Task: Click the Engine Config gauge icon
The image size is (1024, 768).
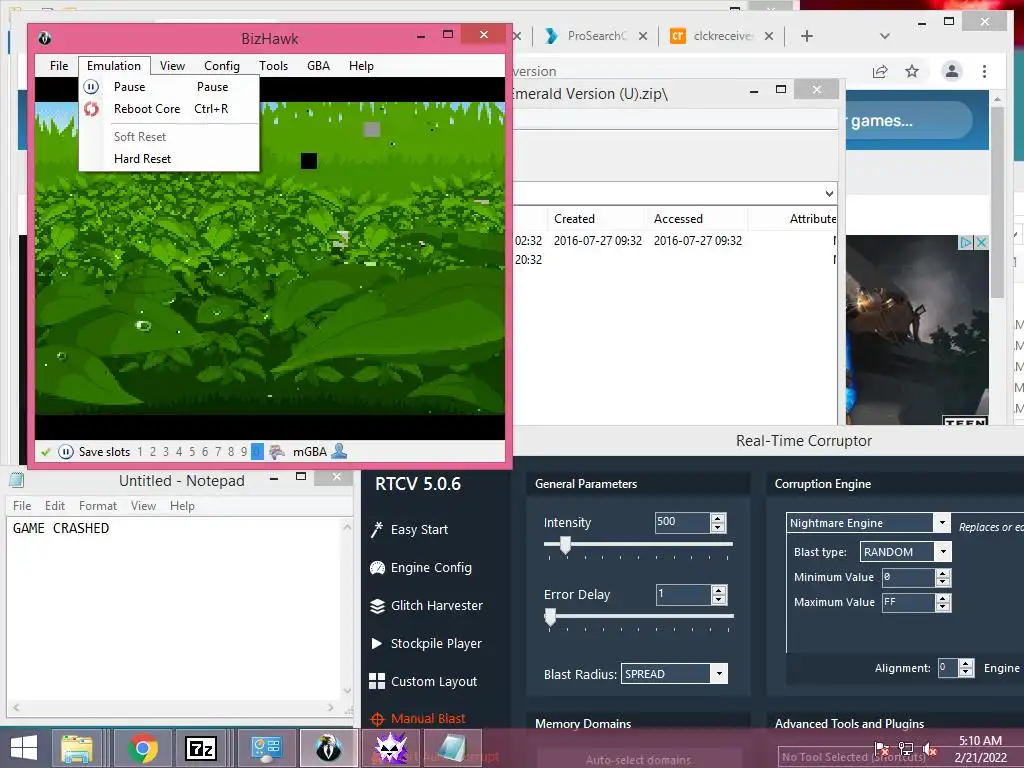Action: pos(377,568)
